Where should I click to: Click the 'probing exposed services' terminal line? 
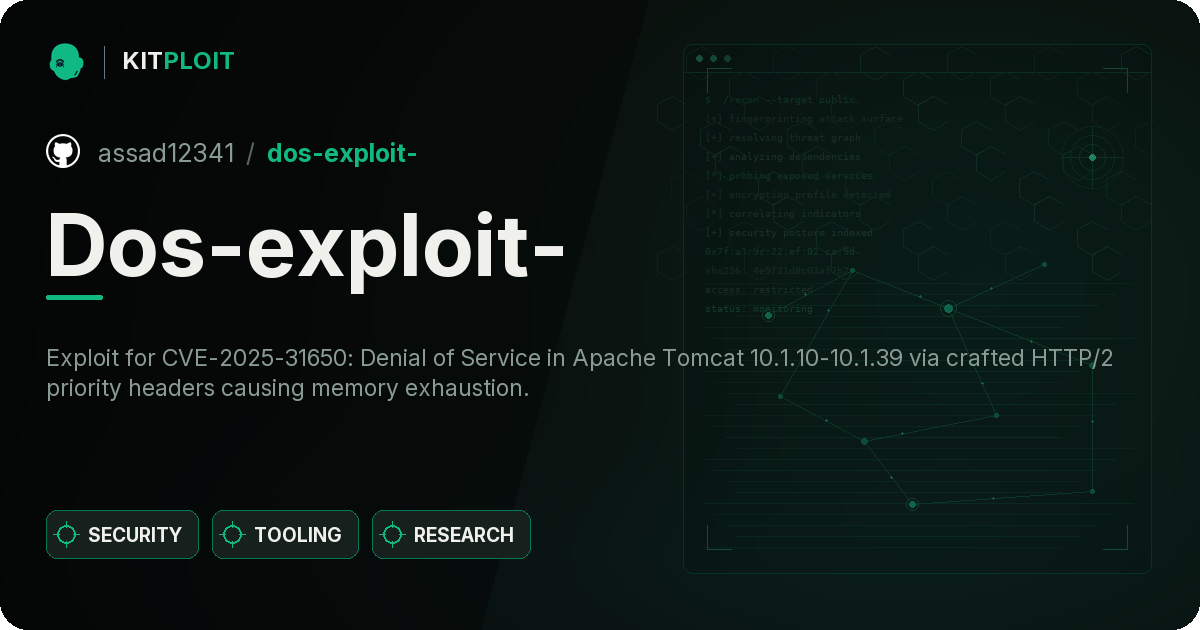point(788,176)
